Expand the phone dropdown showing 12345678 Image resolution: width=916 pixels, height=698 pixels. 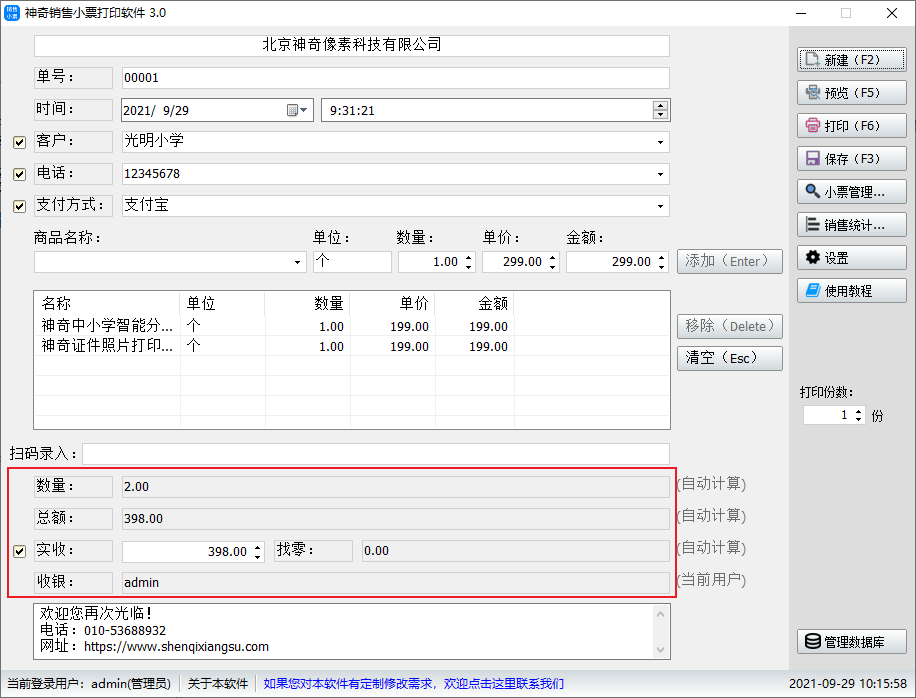tap(660, 174)
